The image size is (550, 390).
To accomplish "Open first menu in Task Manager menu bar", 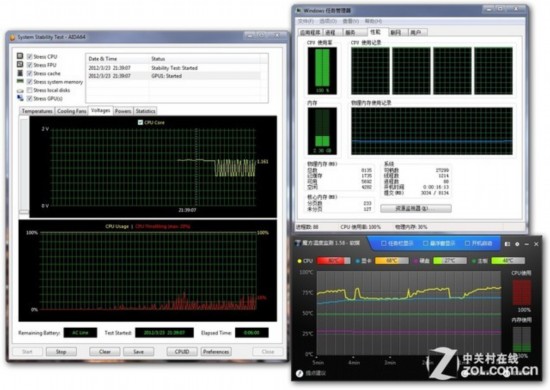I will click(x=306, y=21).
